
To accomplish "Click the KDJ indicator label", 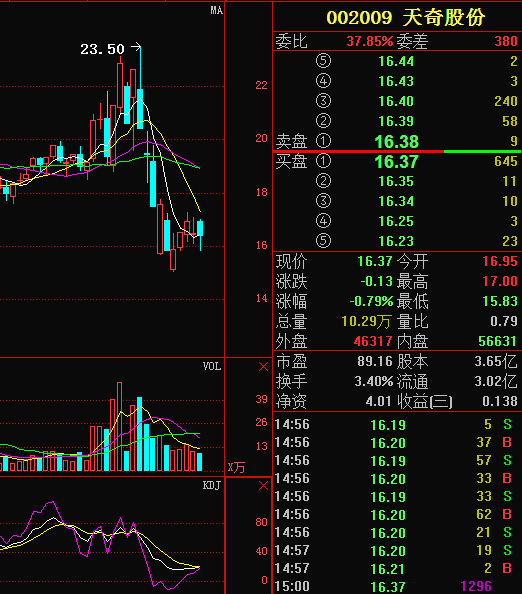I will coord(211,485).
